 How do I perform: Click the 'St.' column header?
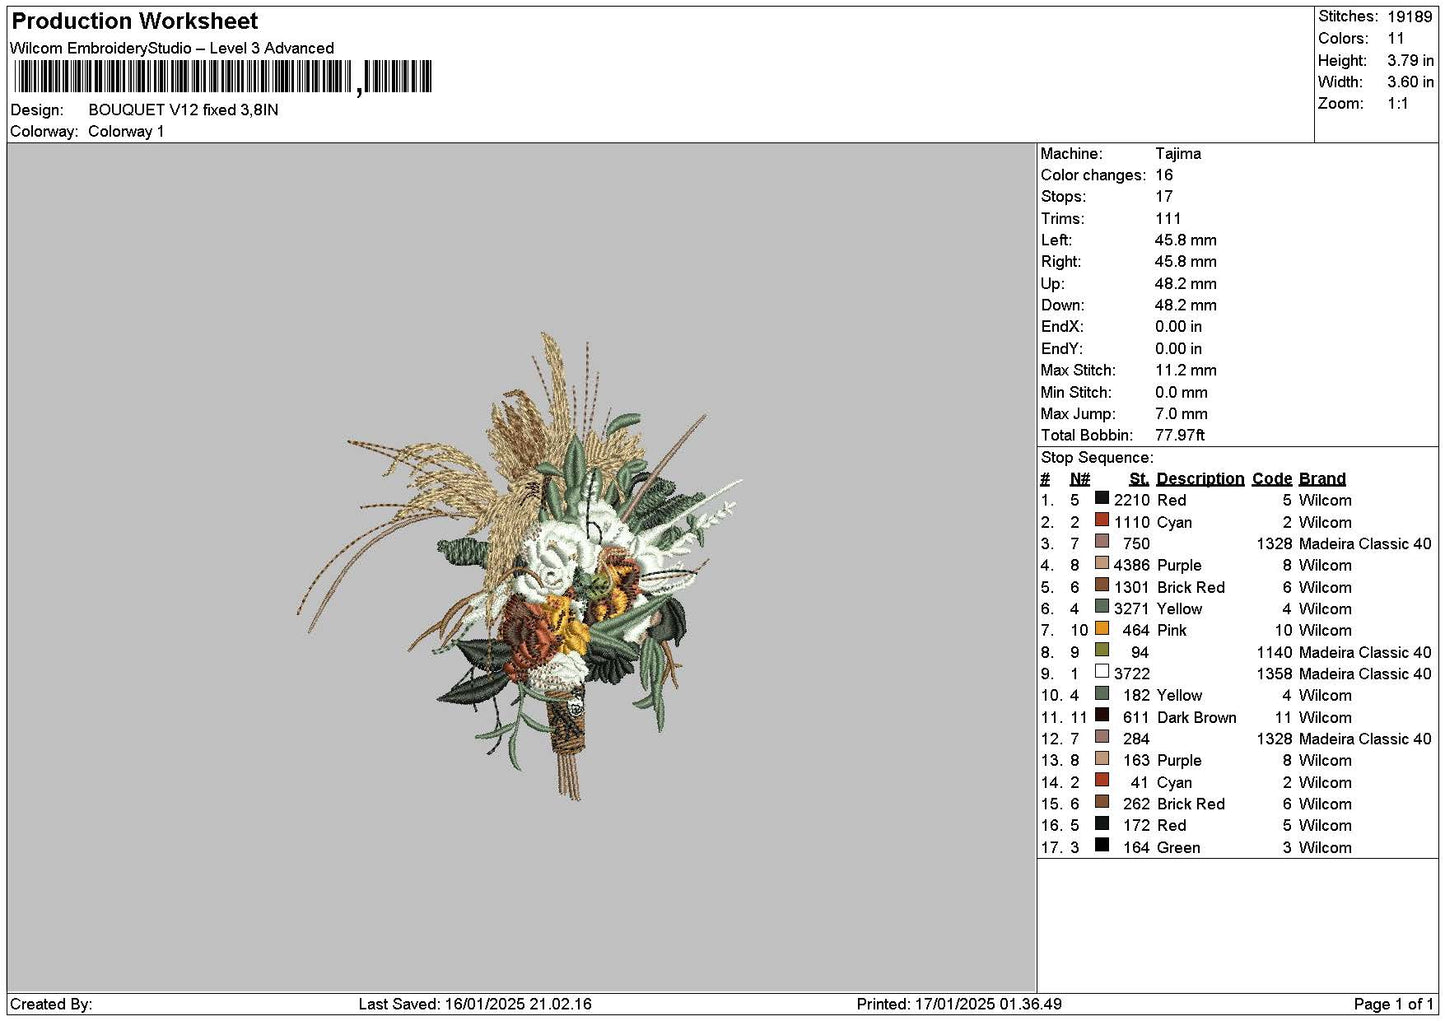click(1139, 479)
